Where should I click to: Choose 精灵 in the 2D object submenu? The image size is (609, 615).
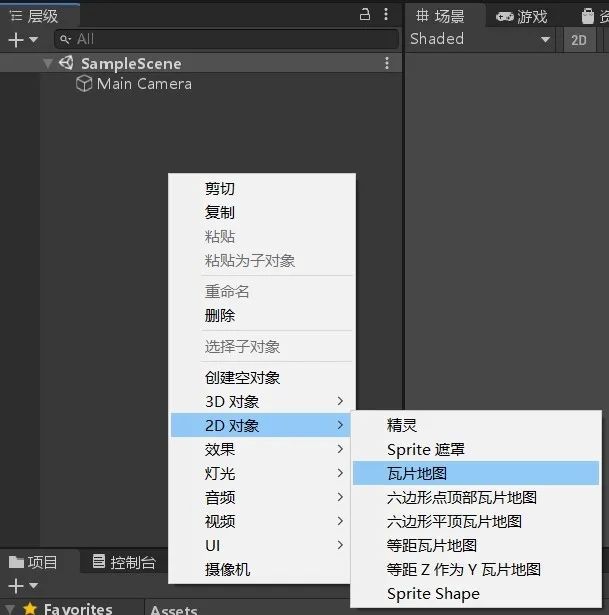point(402,426)
